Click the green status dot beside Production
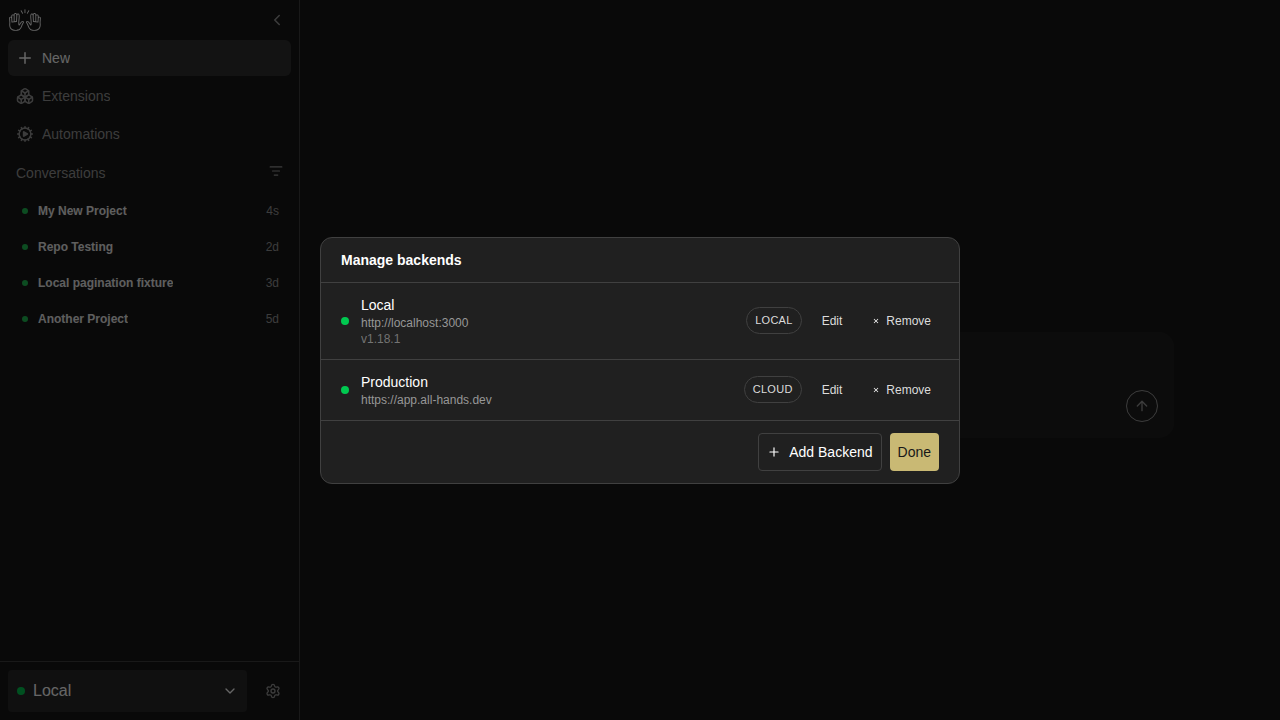Image resolution: width=1280 pixels, height=720 pixels. tap(345, 390)
